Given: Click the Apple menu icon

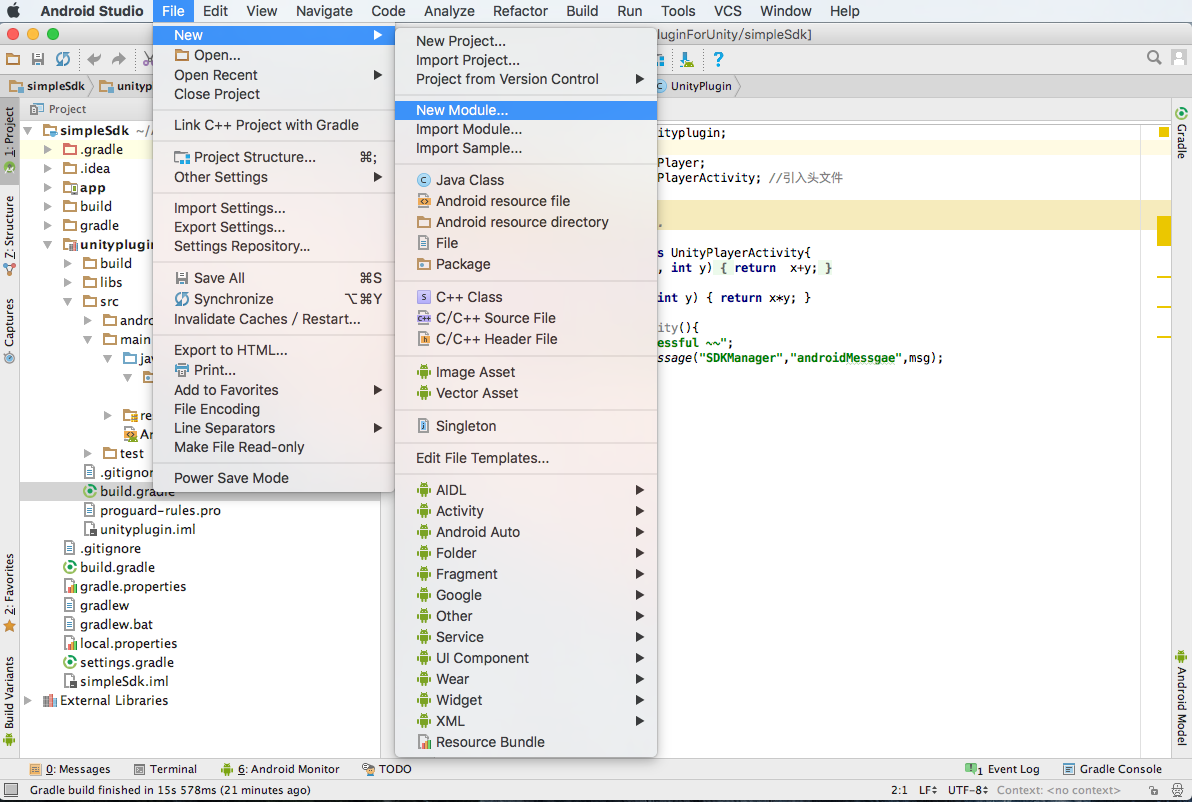Looking at the screenshot, I should [14, 11].
